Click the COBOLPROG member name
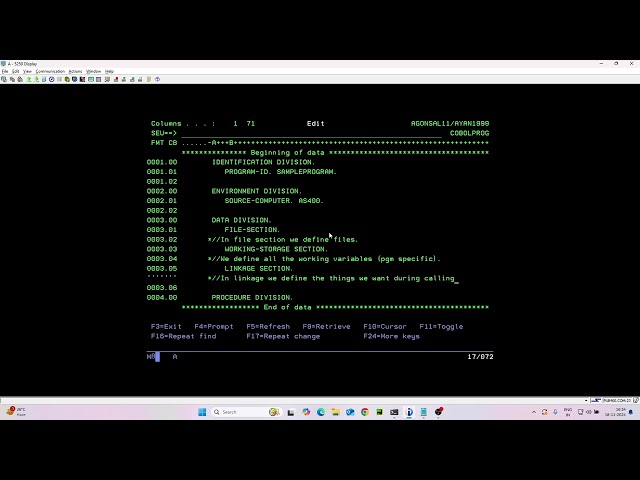 click(x=469, y=133)
